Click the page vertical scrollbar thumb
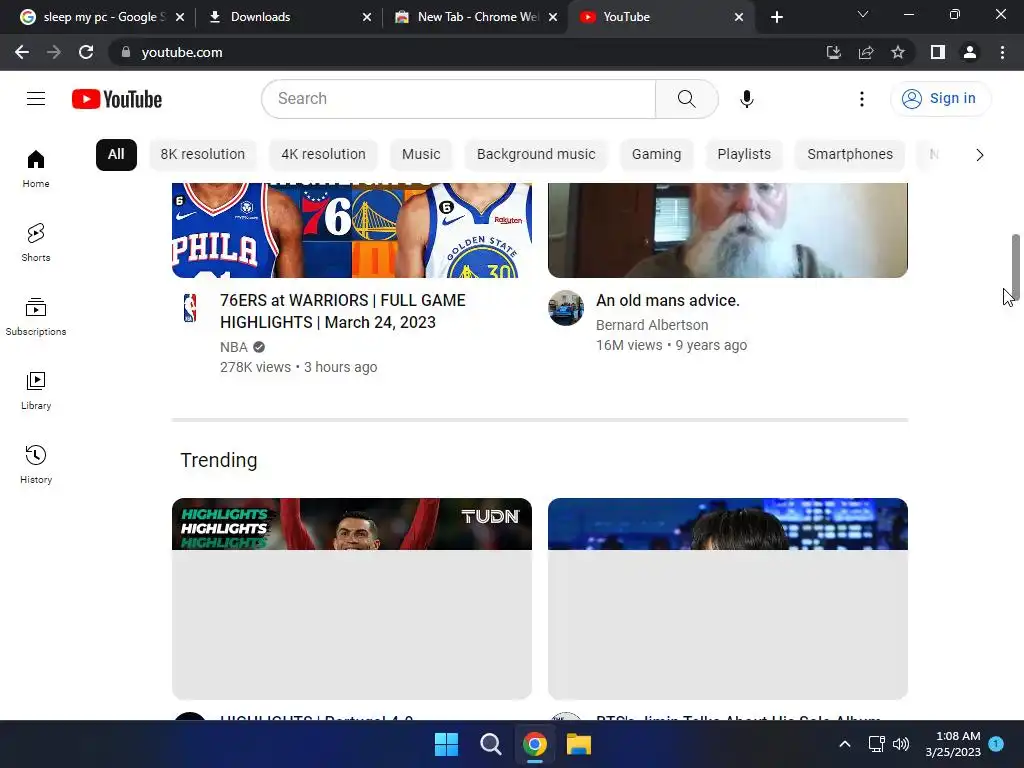Viewport: 1024px width, 768px height. click(x=1016, y=267)
